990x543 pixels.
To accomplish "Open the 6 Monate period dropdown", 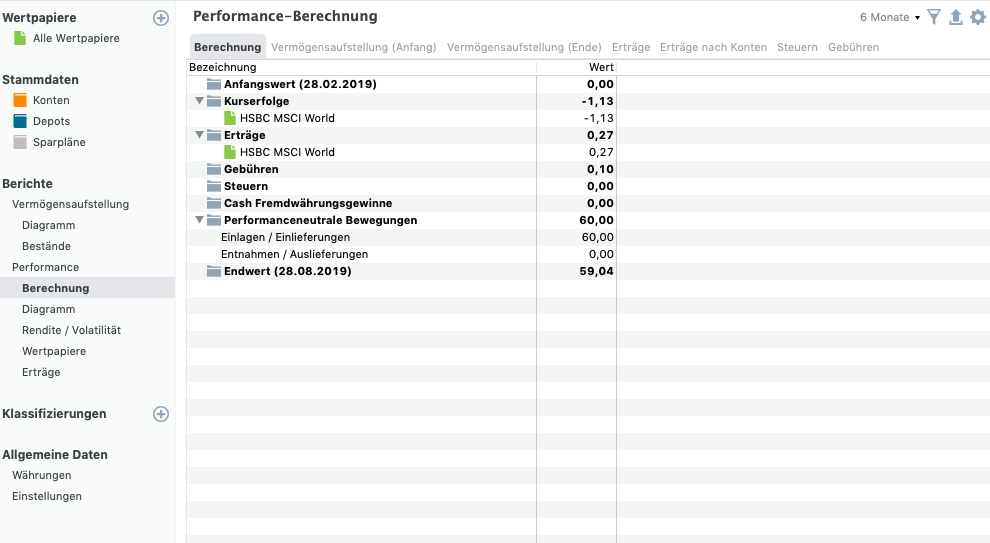I will [890, 18].
